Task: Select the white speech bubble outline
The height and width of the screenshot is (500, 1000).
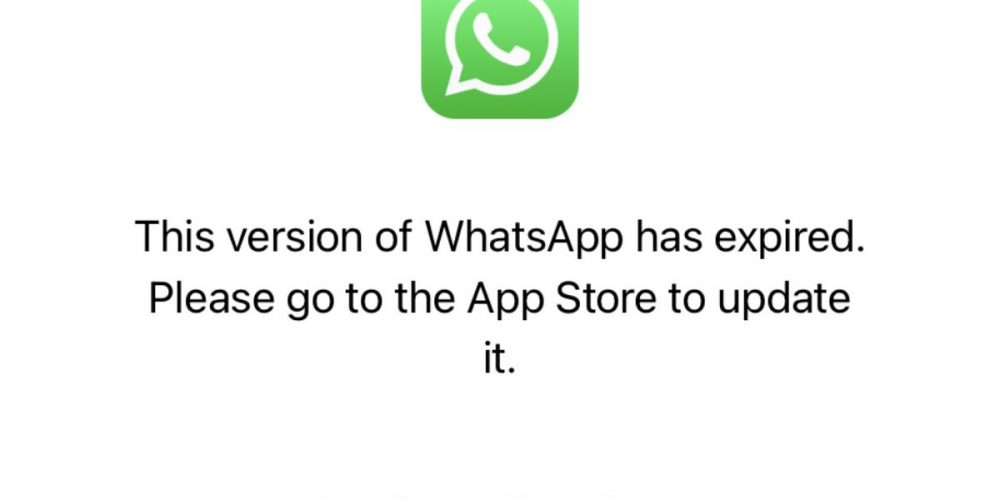Action: [501, 46]
